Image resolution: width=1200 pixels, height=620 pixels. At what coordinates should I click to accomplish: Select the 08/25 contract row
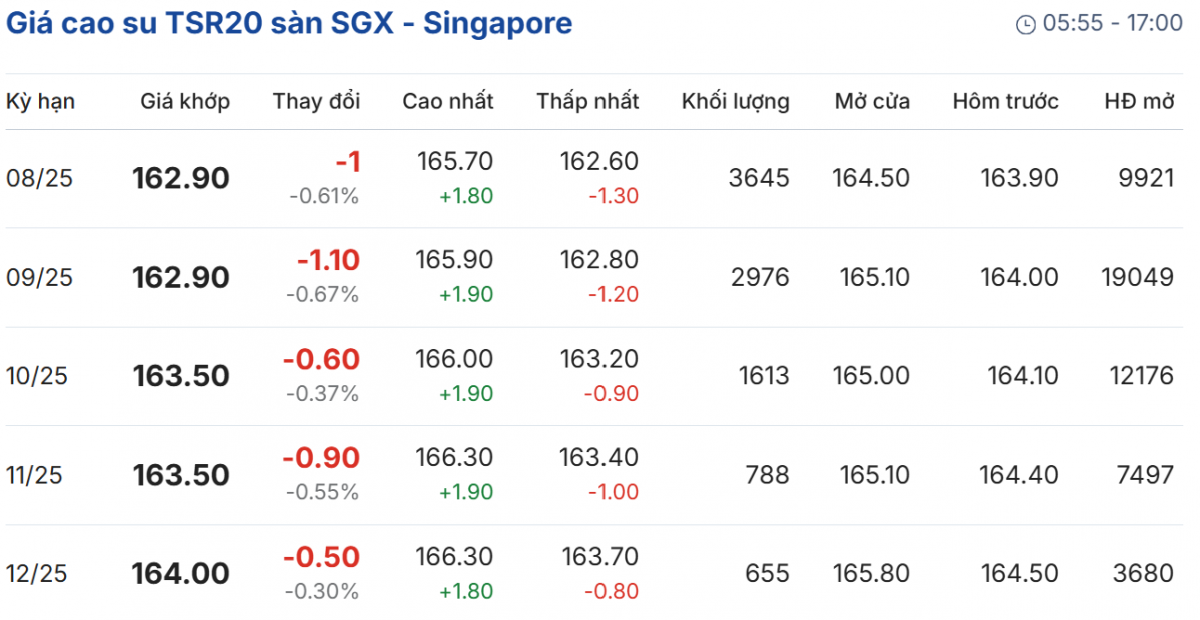click(x=40, y=179)
